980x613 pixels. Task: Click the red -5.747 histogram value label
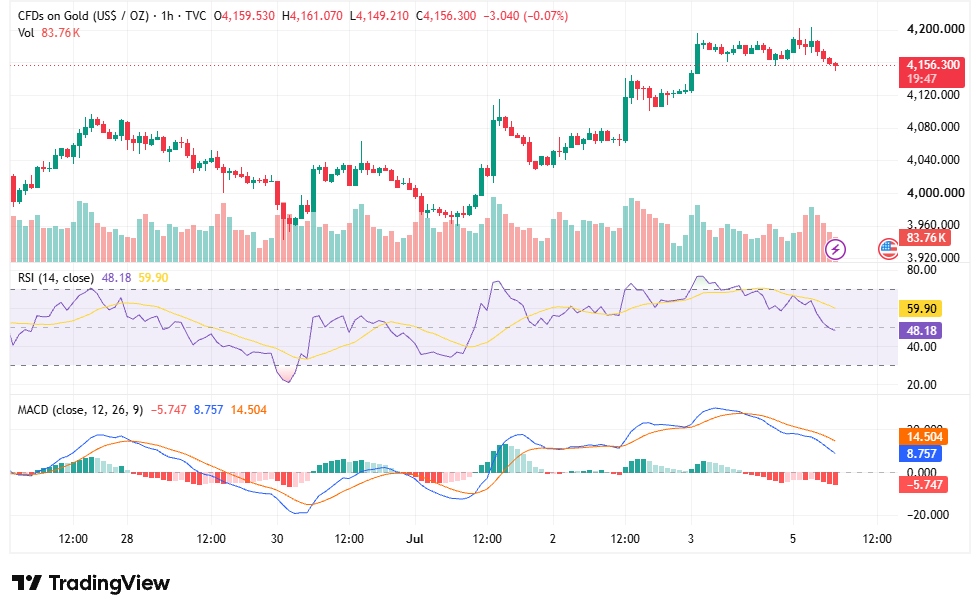pos(923,484)
